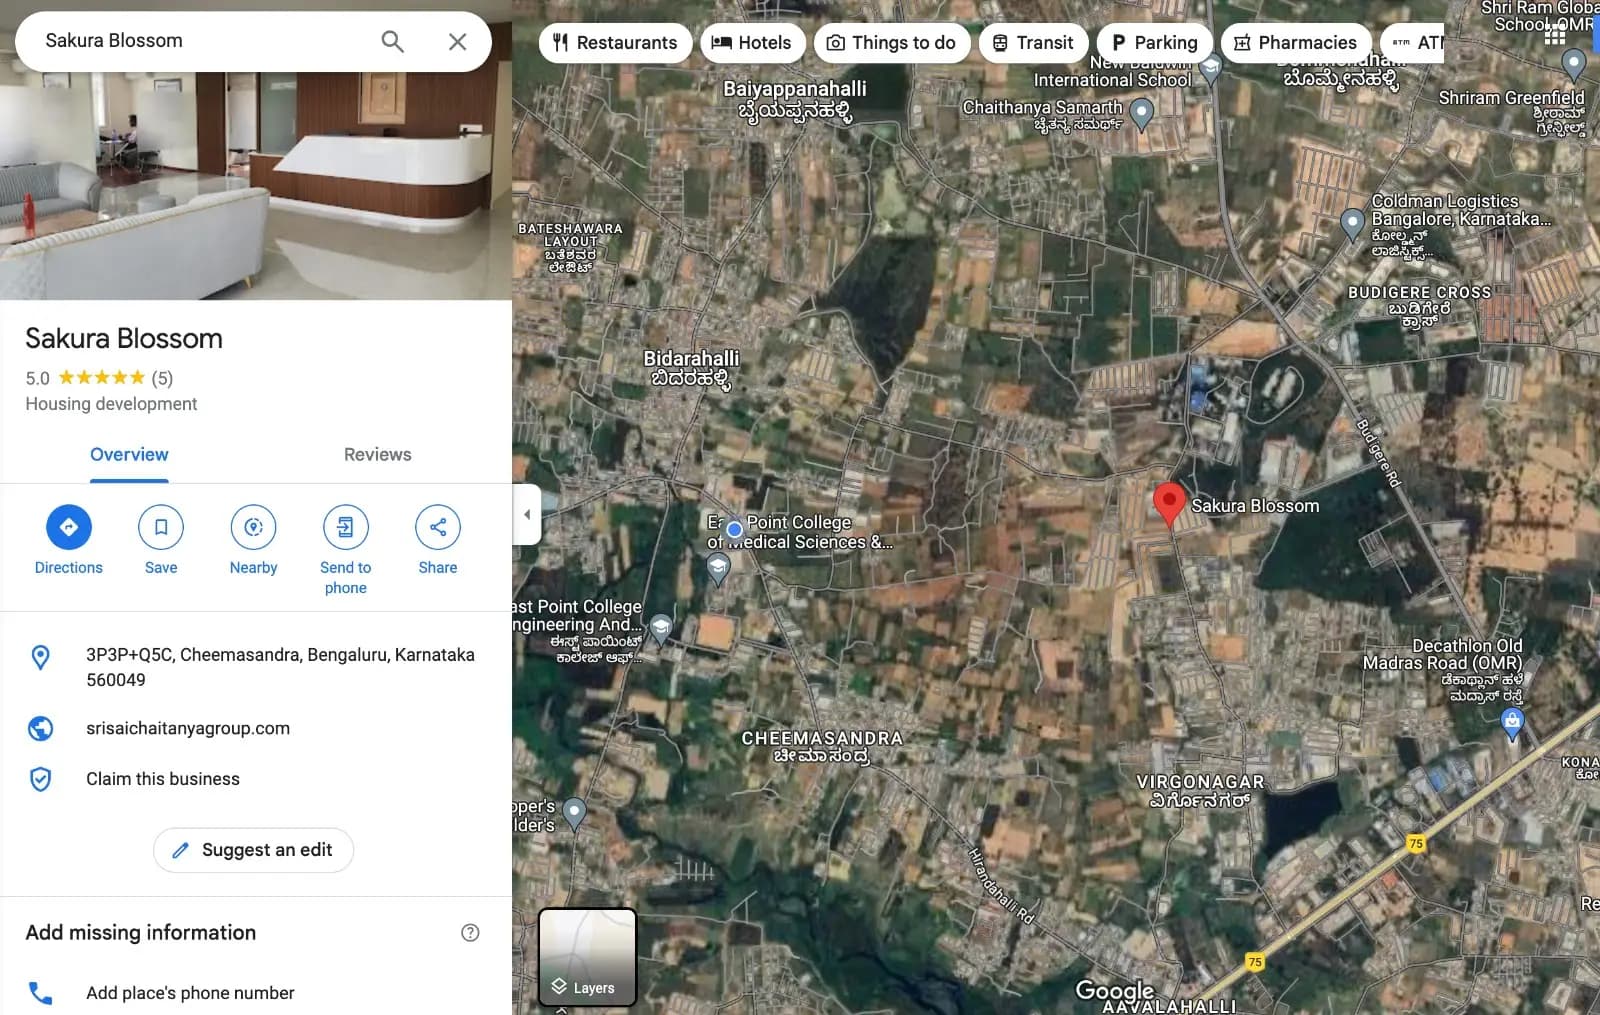The image size is (1600, 1015).
Task: Click the Shriram Greenfield map pin
Action: point(1573,65)
